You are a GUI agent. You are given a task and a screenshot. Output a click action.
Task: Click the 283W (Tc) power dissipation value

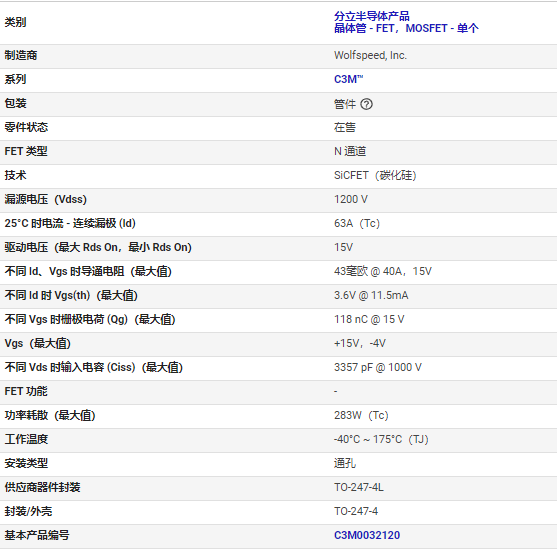361,415
